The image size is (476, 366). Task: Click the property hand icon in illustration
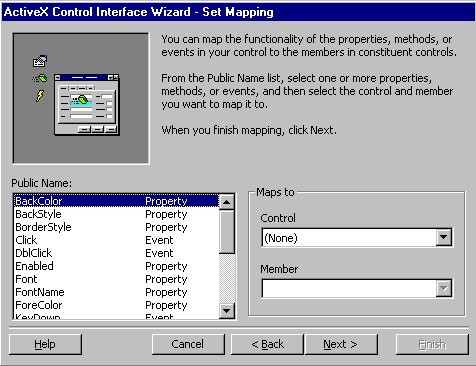[x=40, y=61]
